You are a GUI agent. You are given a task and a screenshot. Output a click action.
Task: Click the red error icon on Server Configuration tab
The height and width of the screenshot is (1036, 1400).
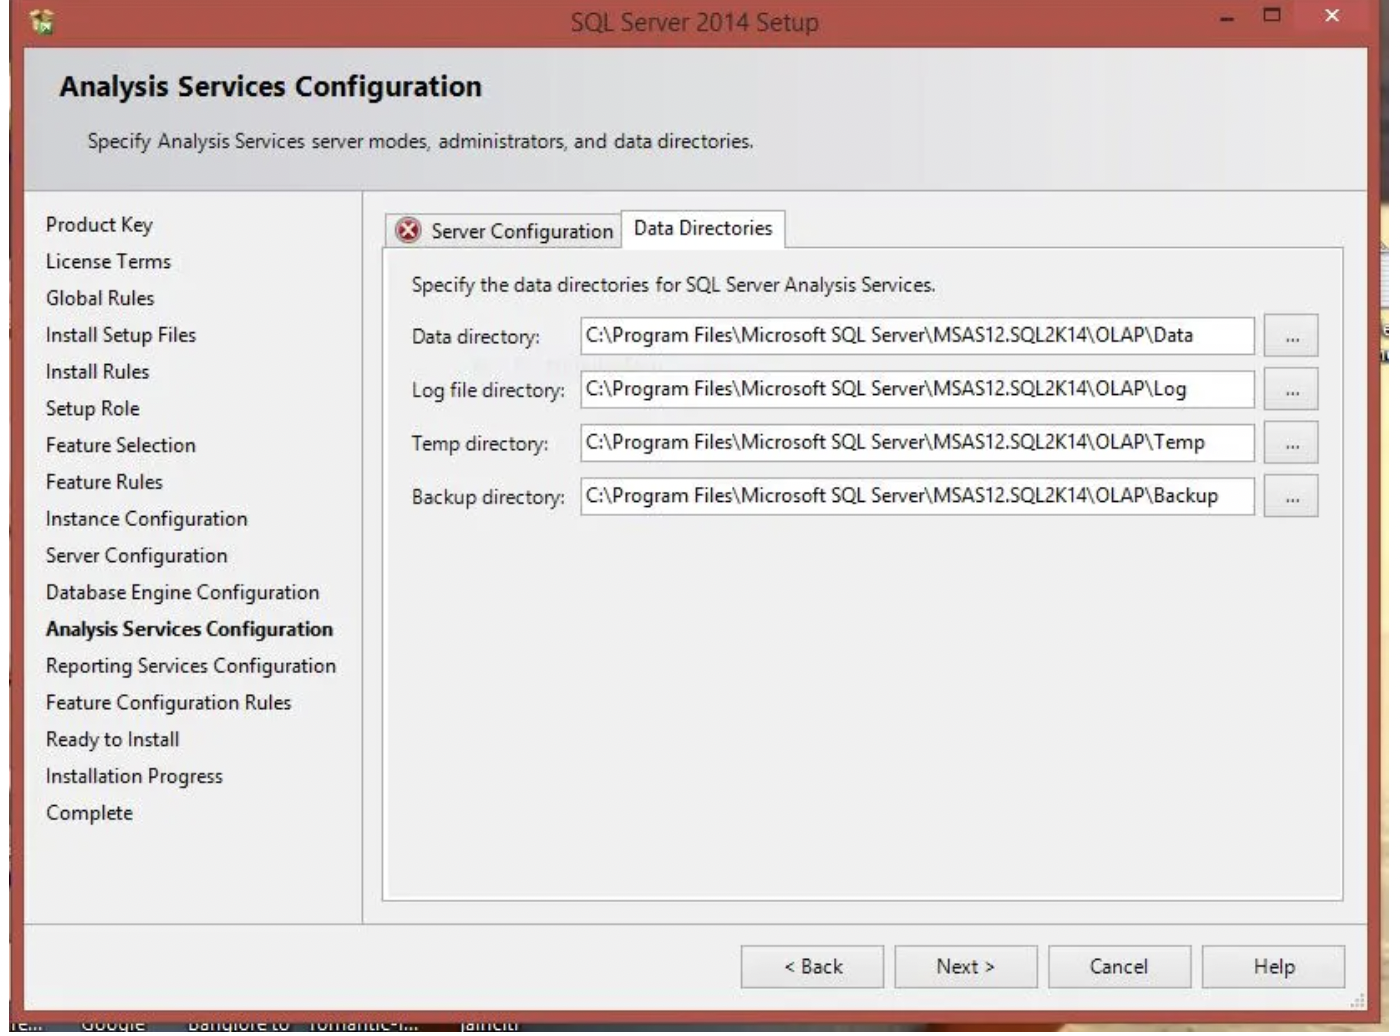pos(408,231)
